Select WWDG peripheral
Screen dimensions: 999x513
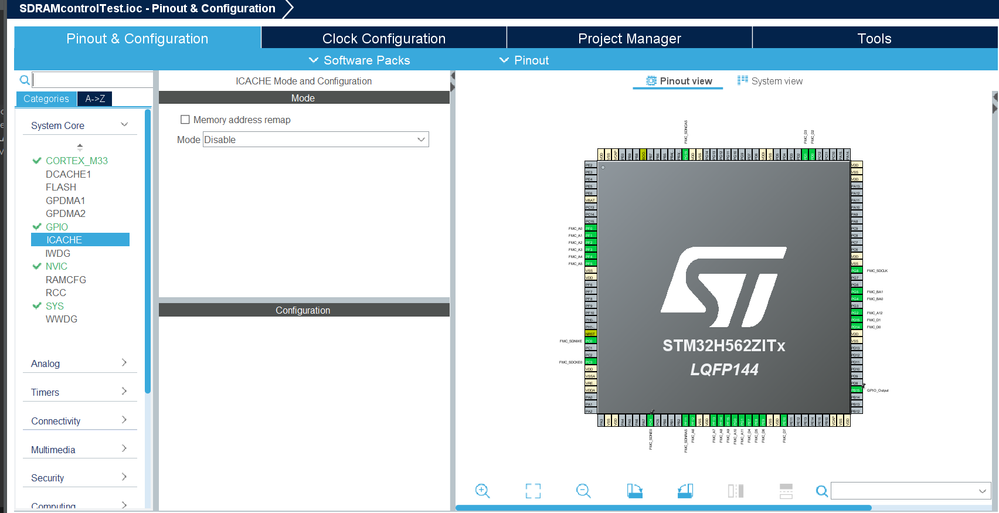coord(61,319)
